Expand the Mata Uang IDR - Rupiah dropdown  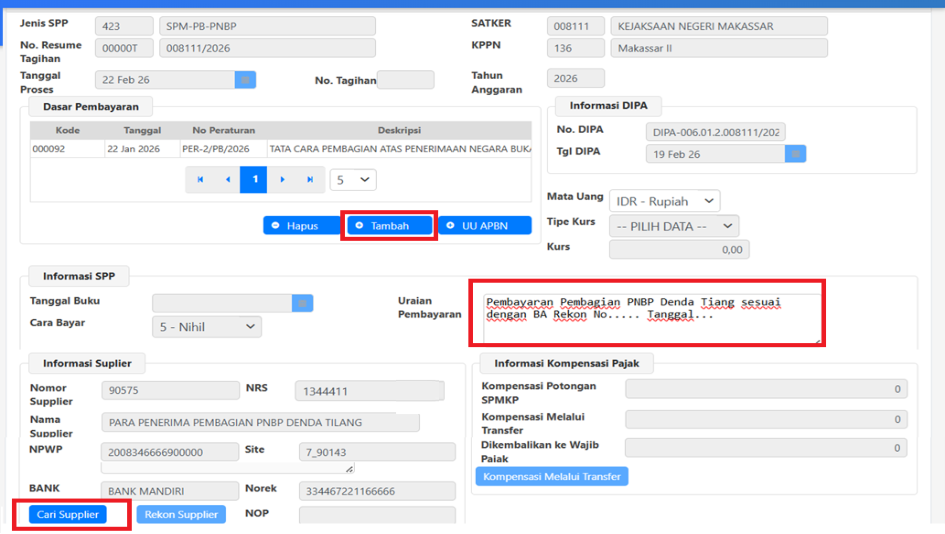tap(664, 201)
